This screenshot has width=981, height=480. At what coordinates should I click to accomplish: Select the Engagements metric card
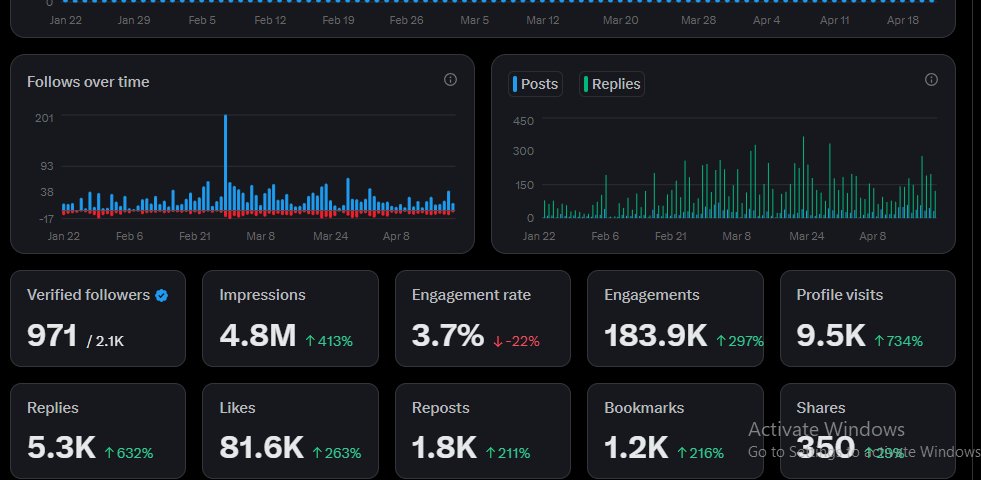pyautogui.click(x=675, y=319)
